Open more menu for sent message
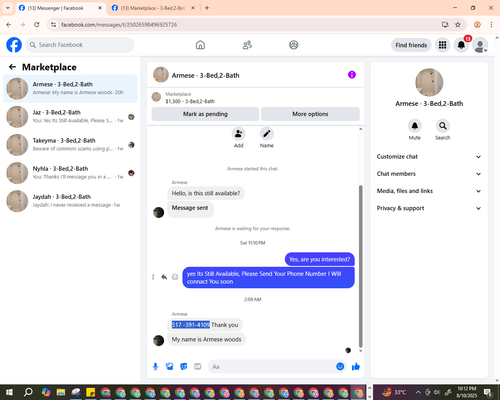This screenshot has width=500, height=400. (153, 277)
